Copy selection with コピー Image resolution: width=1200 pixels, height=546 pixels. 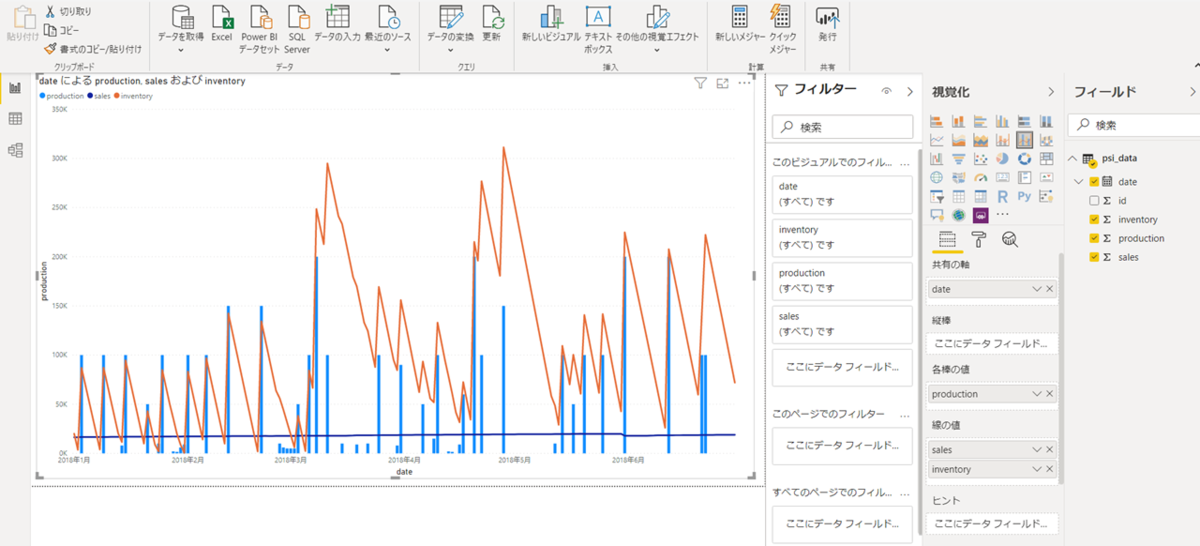pos(61,30)
